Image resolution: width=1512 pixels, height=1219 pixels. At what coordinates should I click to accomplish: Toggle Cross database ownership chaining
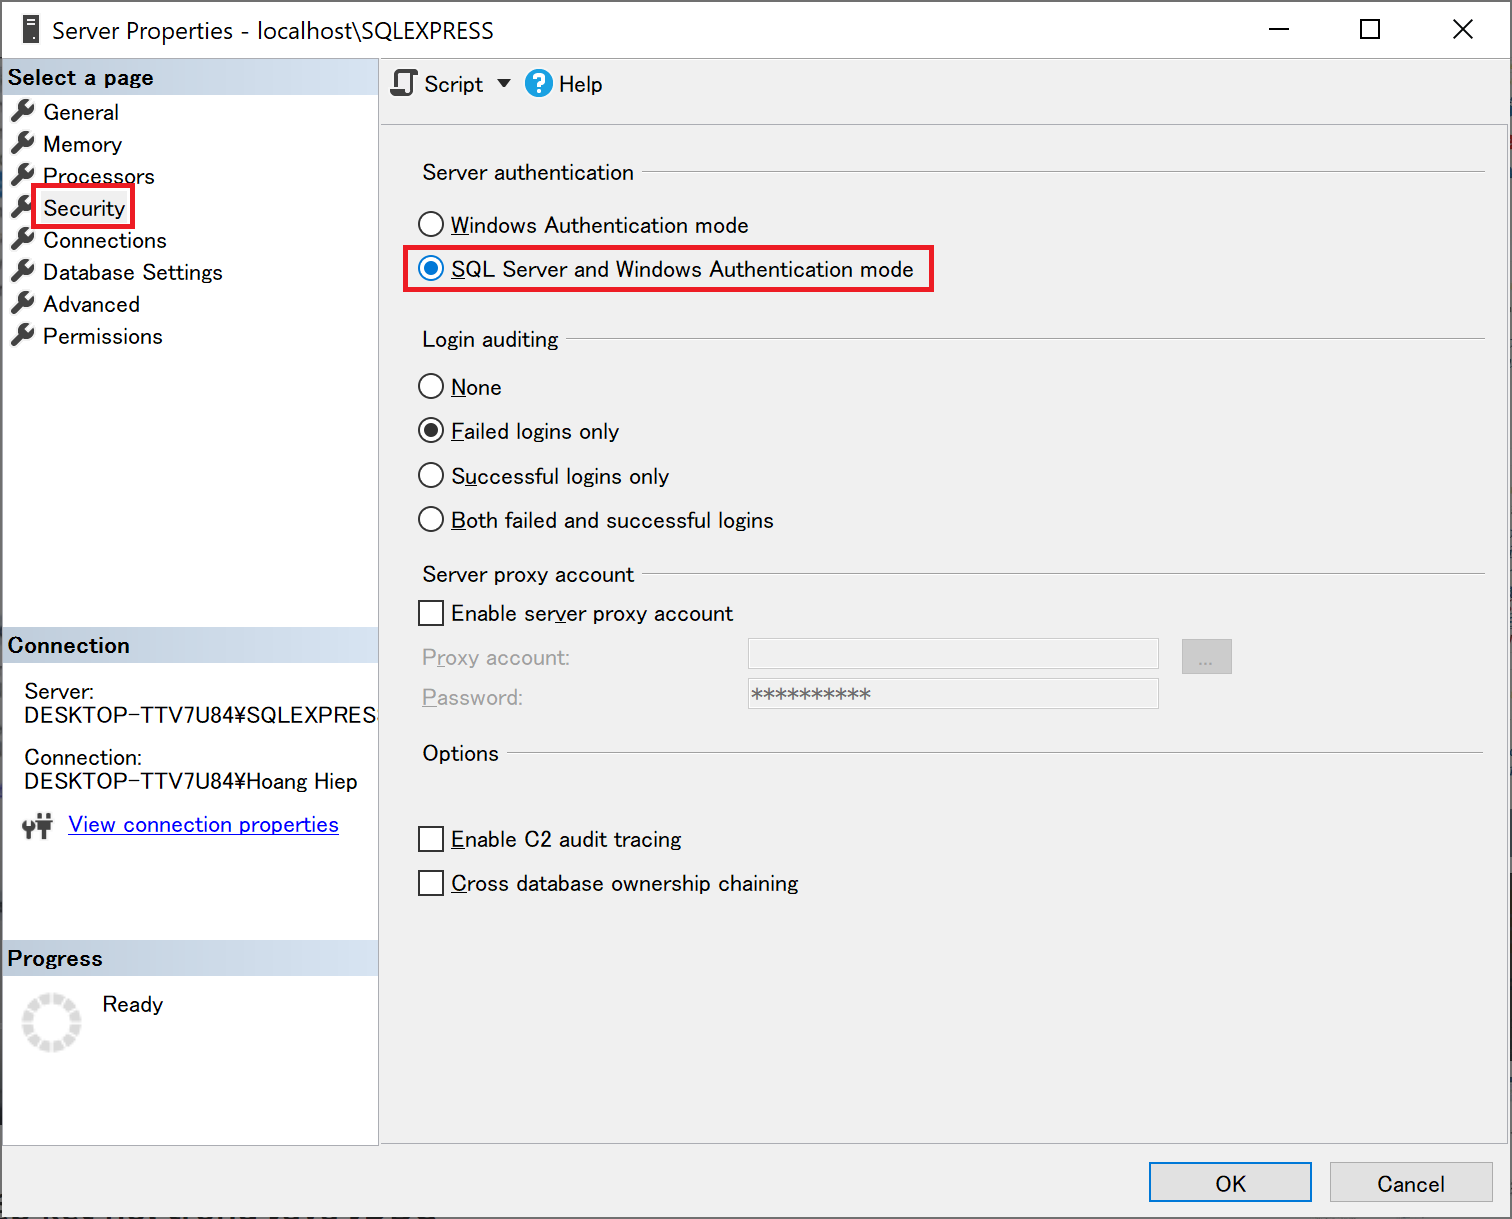click(431, 883)
